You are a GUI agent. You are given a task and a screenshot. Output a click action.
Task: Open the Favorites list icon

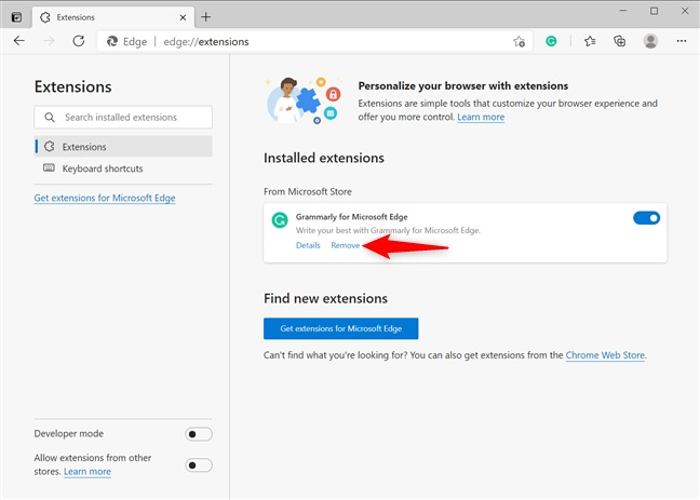(590, 42)
